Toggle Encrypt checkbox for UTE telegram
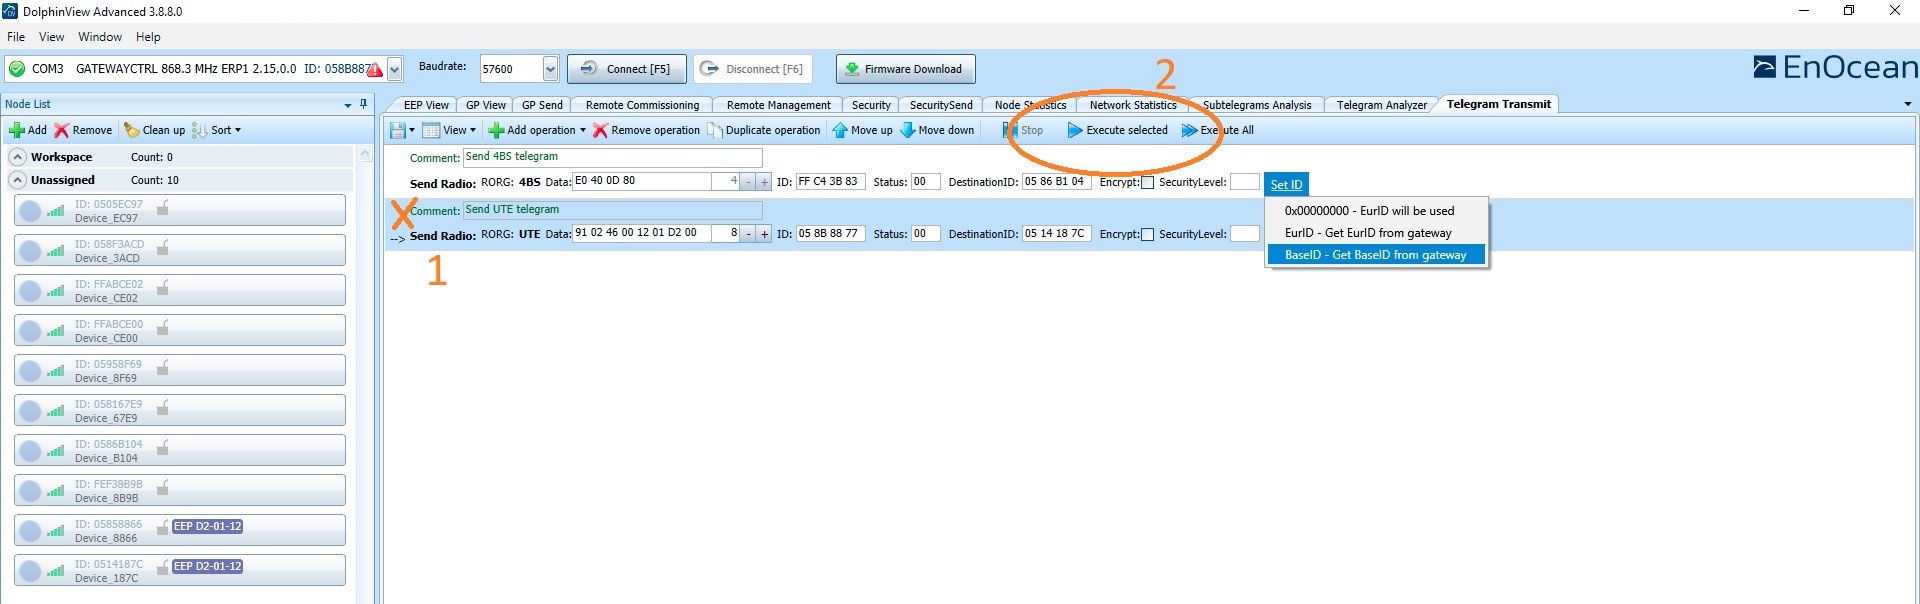Image resolution: width=1920 pixels, height=604 pixels. click(1147, 234)
